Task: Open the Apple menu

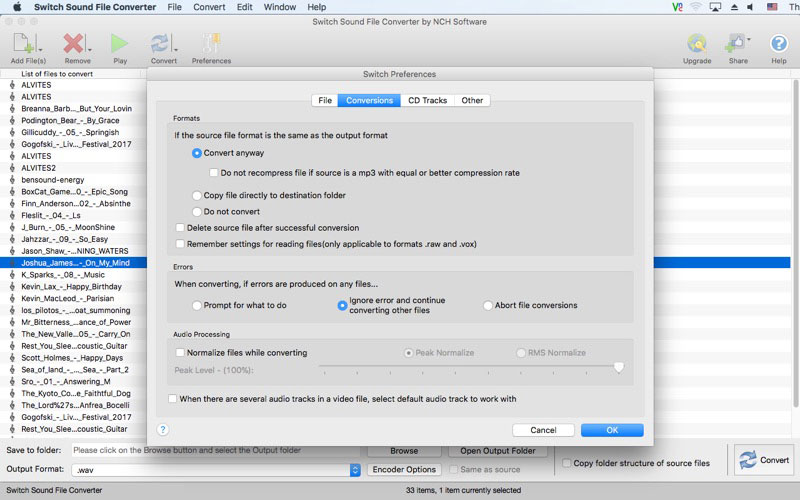Action: 17,7
